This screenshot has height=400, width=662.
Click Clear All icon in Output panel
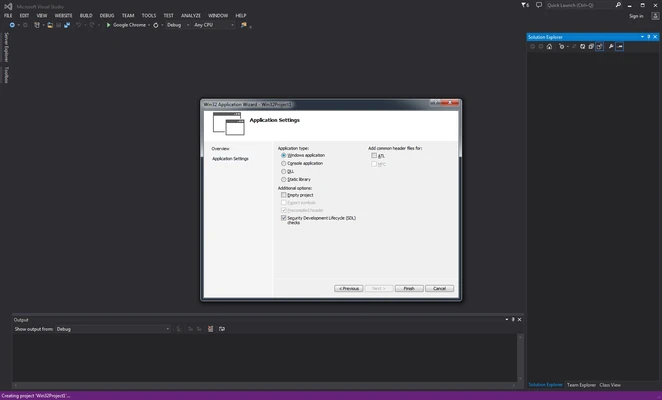(x=210, y=329)
